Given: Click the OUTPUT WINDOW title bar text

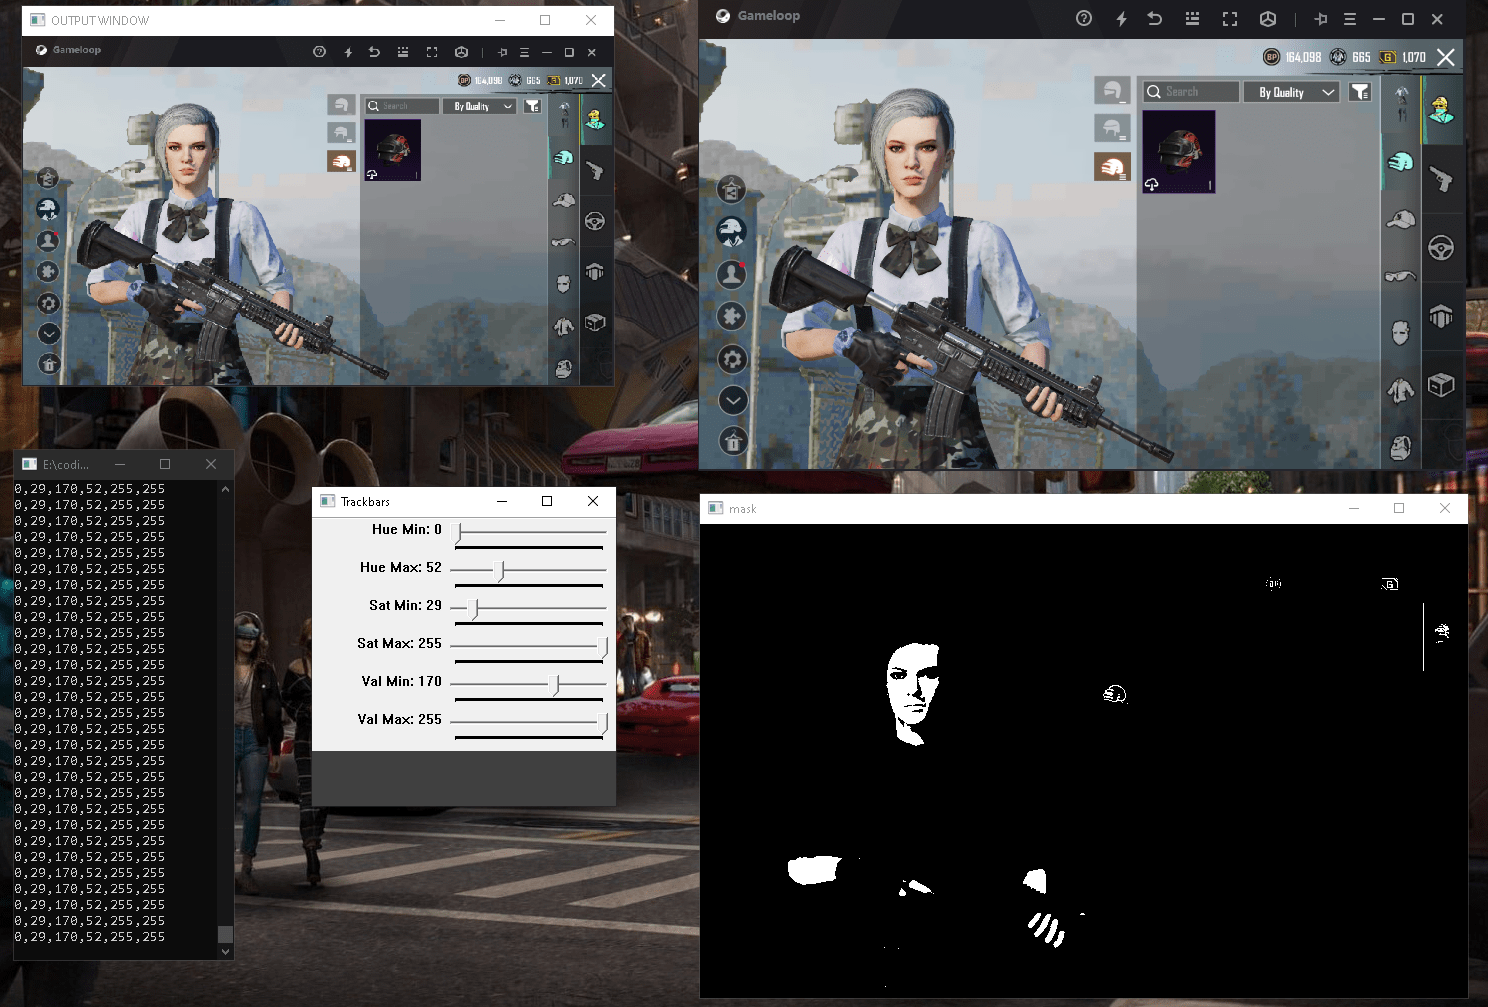Looking at the screenshot, I should click(100, 20).
